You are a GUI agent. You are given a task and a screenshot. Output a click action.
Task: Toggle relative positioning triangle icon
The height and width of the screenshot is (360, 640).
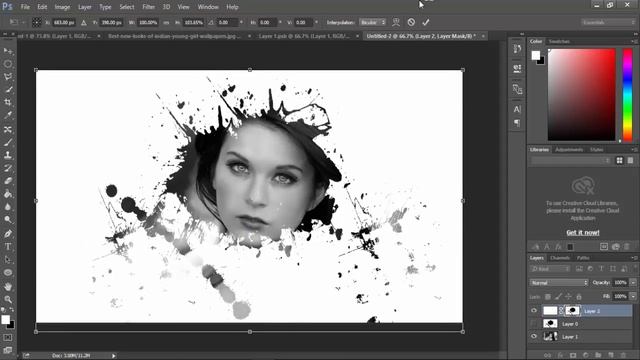(x=84, y=22)
